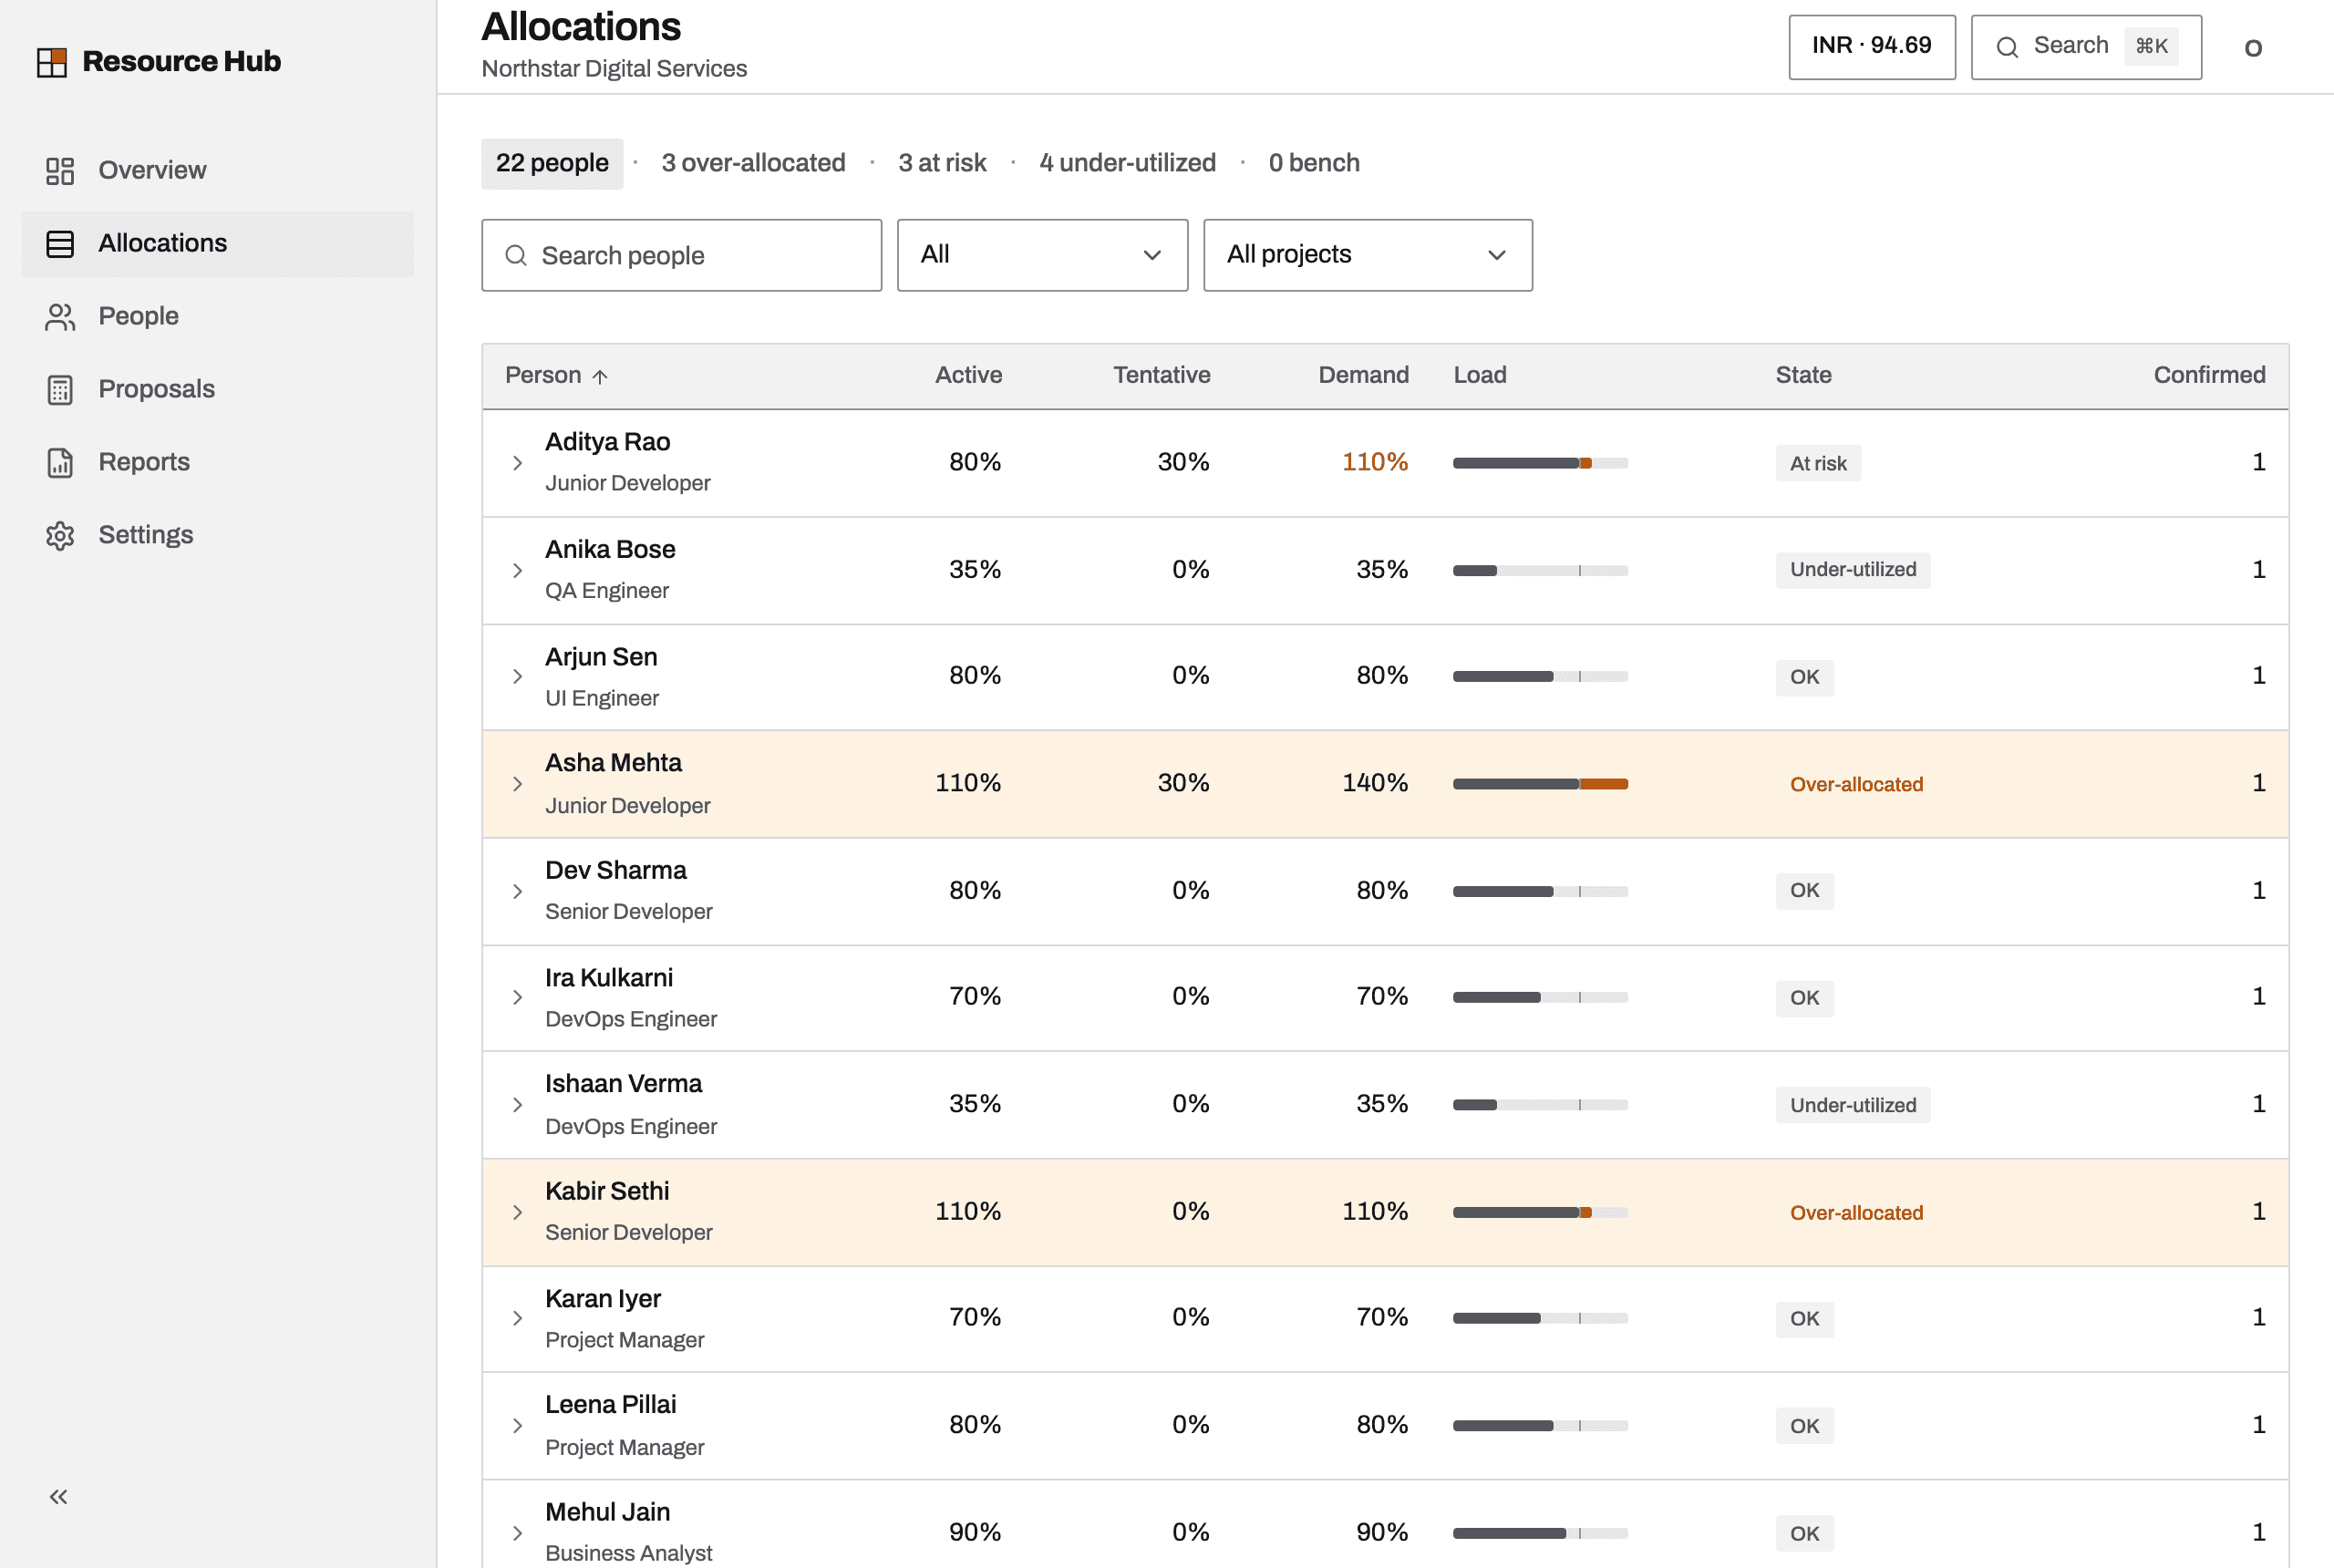This screenshot has height=1568, width=2334.
Task: Focus the 'Search people' field
Action: (x=681, y=255)
